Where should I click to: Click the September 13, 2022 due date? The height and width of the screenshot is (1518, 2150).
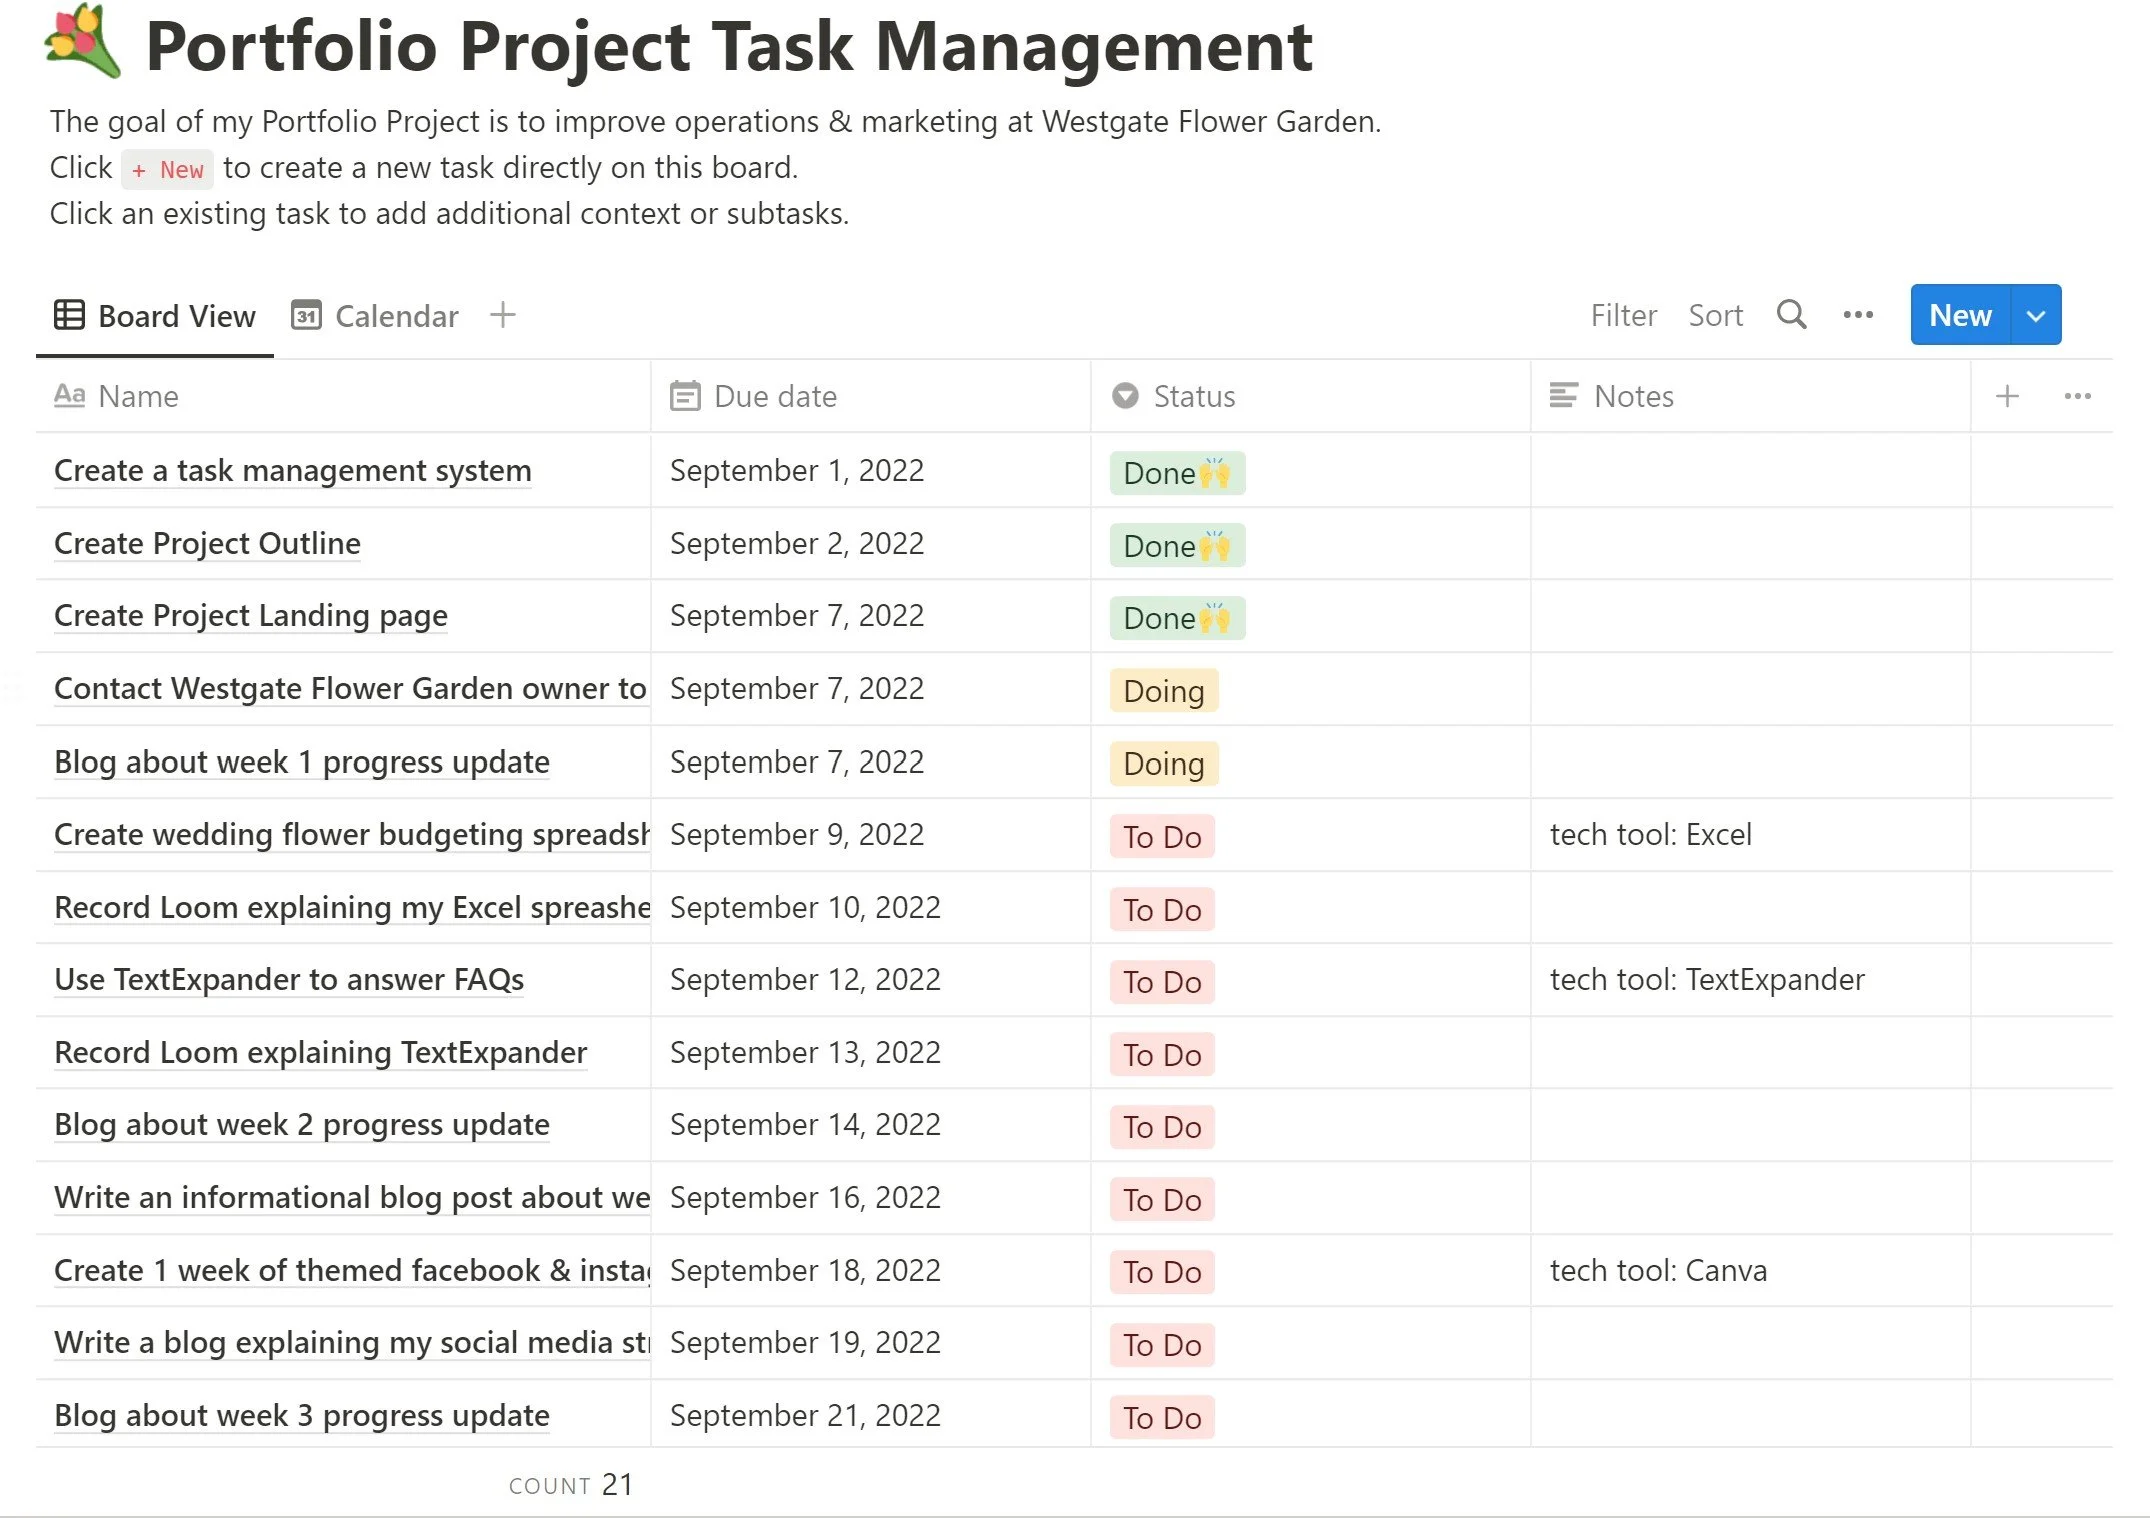805,1052
